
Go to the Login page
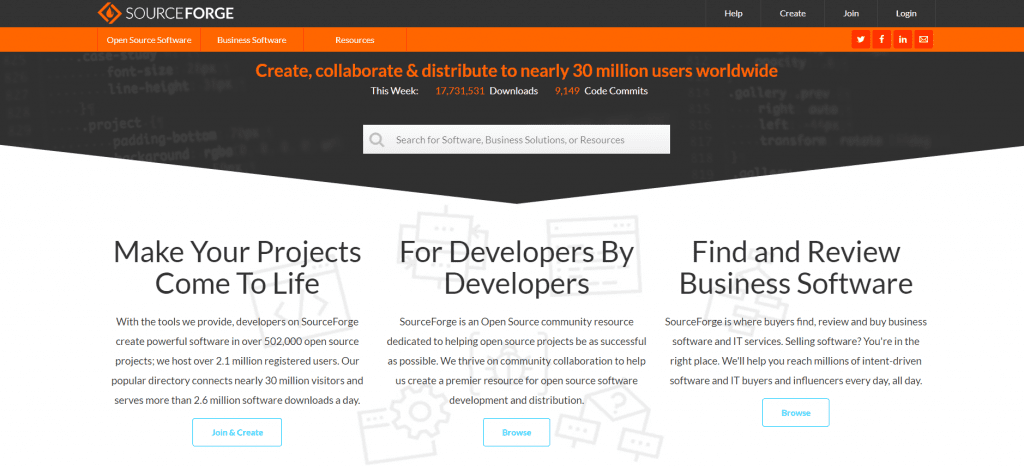(906, 14)
